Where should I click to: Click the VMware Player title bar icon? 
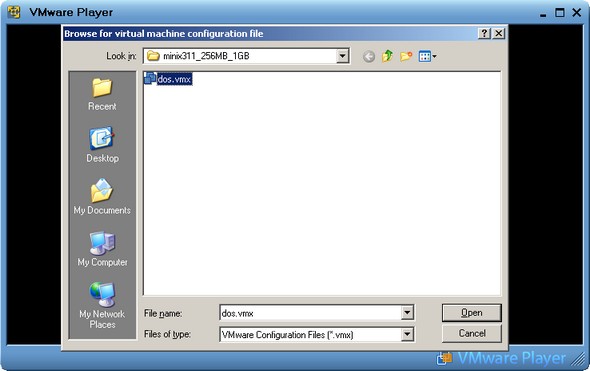tap(14, 12)
